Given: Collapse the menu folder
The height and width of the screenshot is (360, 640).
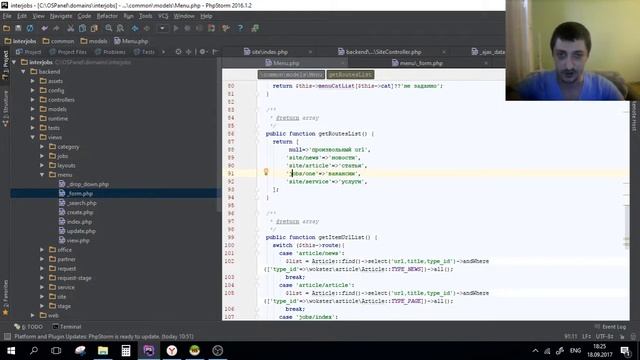Looking at the screenshot, I should click(x=42, y=175).
